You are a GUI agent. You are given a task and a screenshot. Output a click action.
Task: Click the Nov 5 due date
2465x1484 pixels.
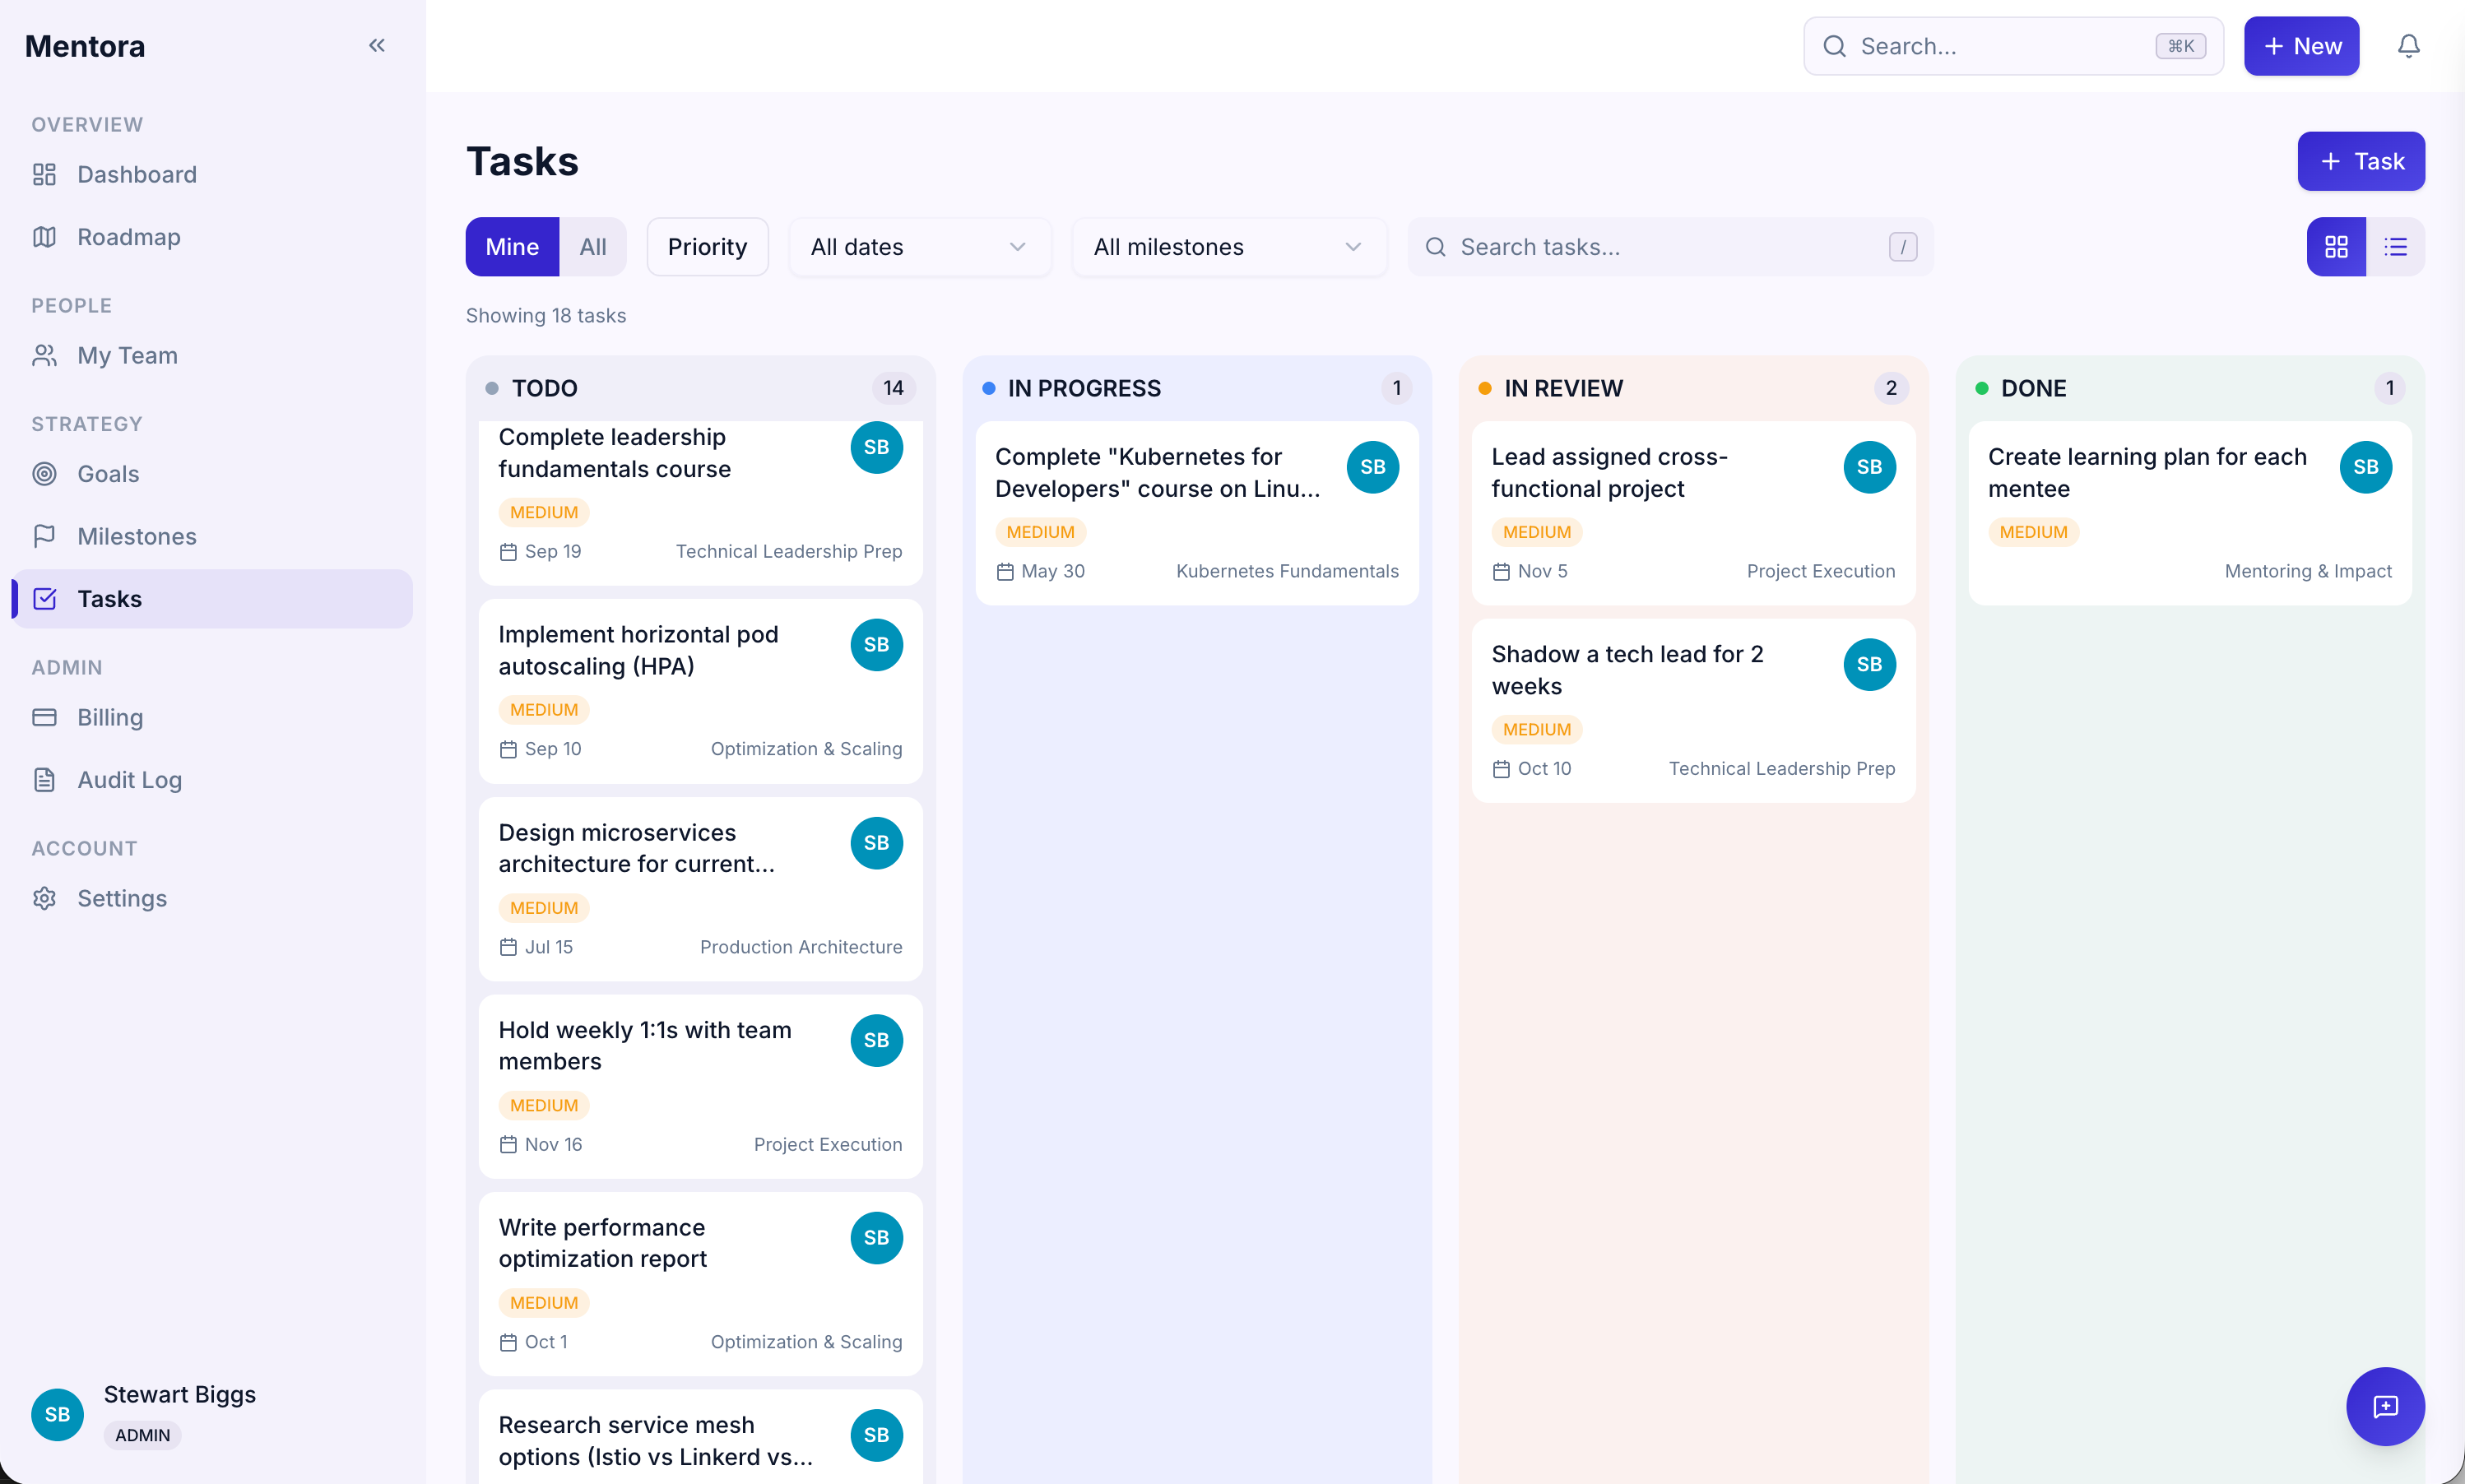point(1530,571)
